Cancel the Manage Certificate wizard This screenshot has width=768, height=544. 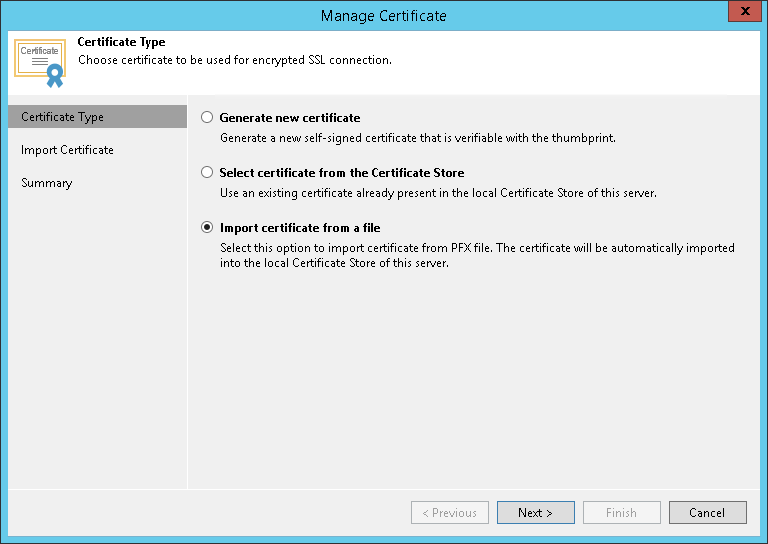click(x=707, y=512)
